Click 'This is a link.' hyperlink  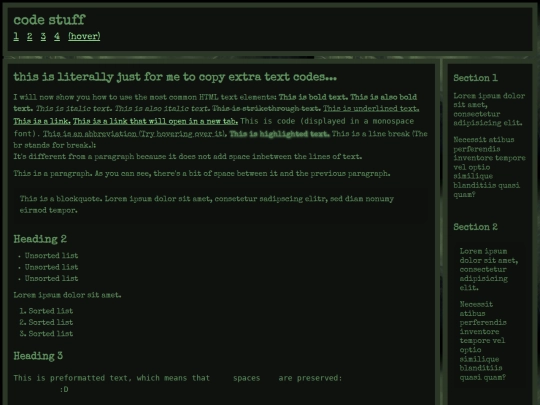42,121
